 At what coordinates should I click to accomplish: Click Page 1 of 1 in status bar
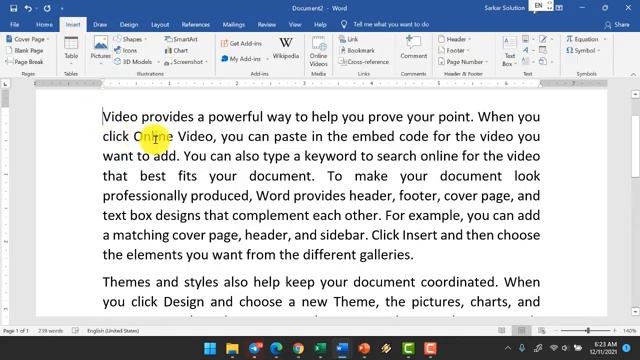[x=16, y=331]
